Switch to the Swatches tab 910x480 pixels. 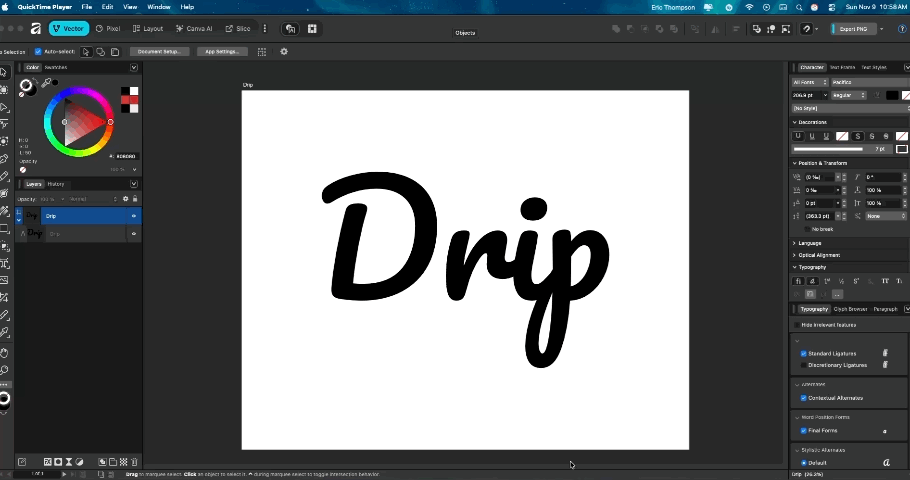pos(56,67)
